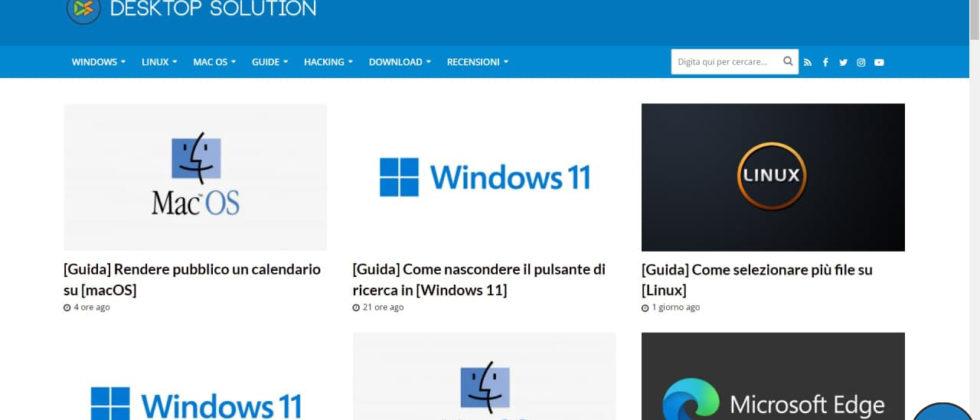The height and width of the screenshot is (420, 980).
Task: Open the YouTube icon in navbar
Action: [879, 62]
